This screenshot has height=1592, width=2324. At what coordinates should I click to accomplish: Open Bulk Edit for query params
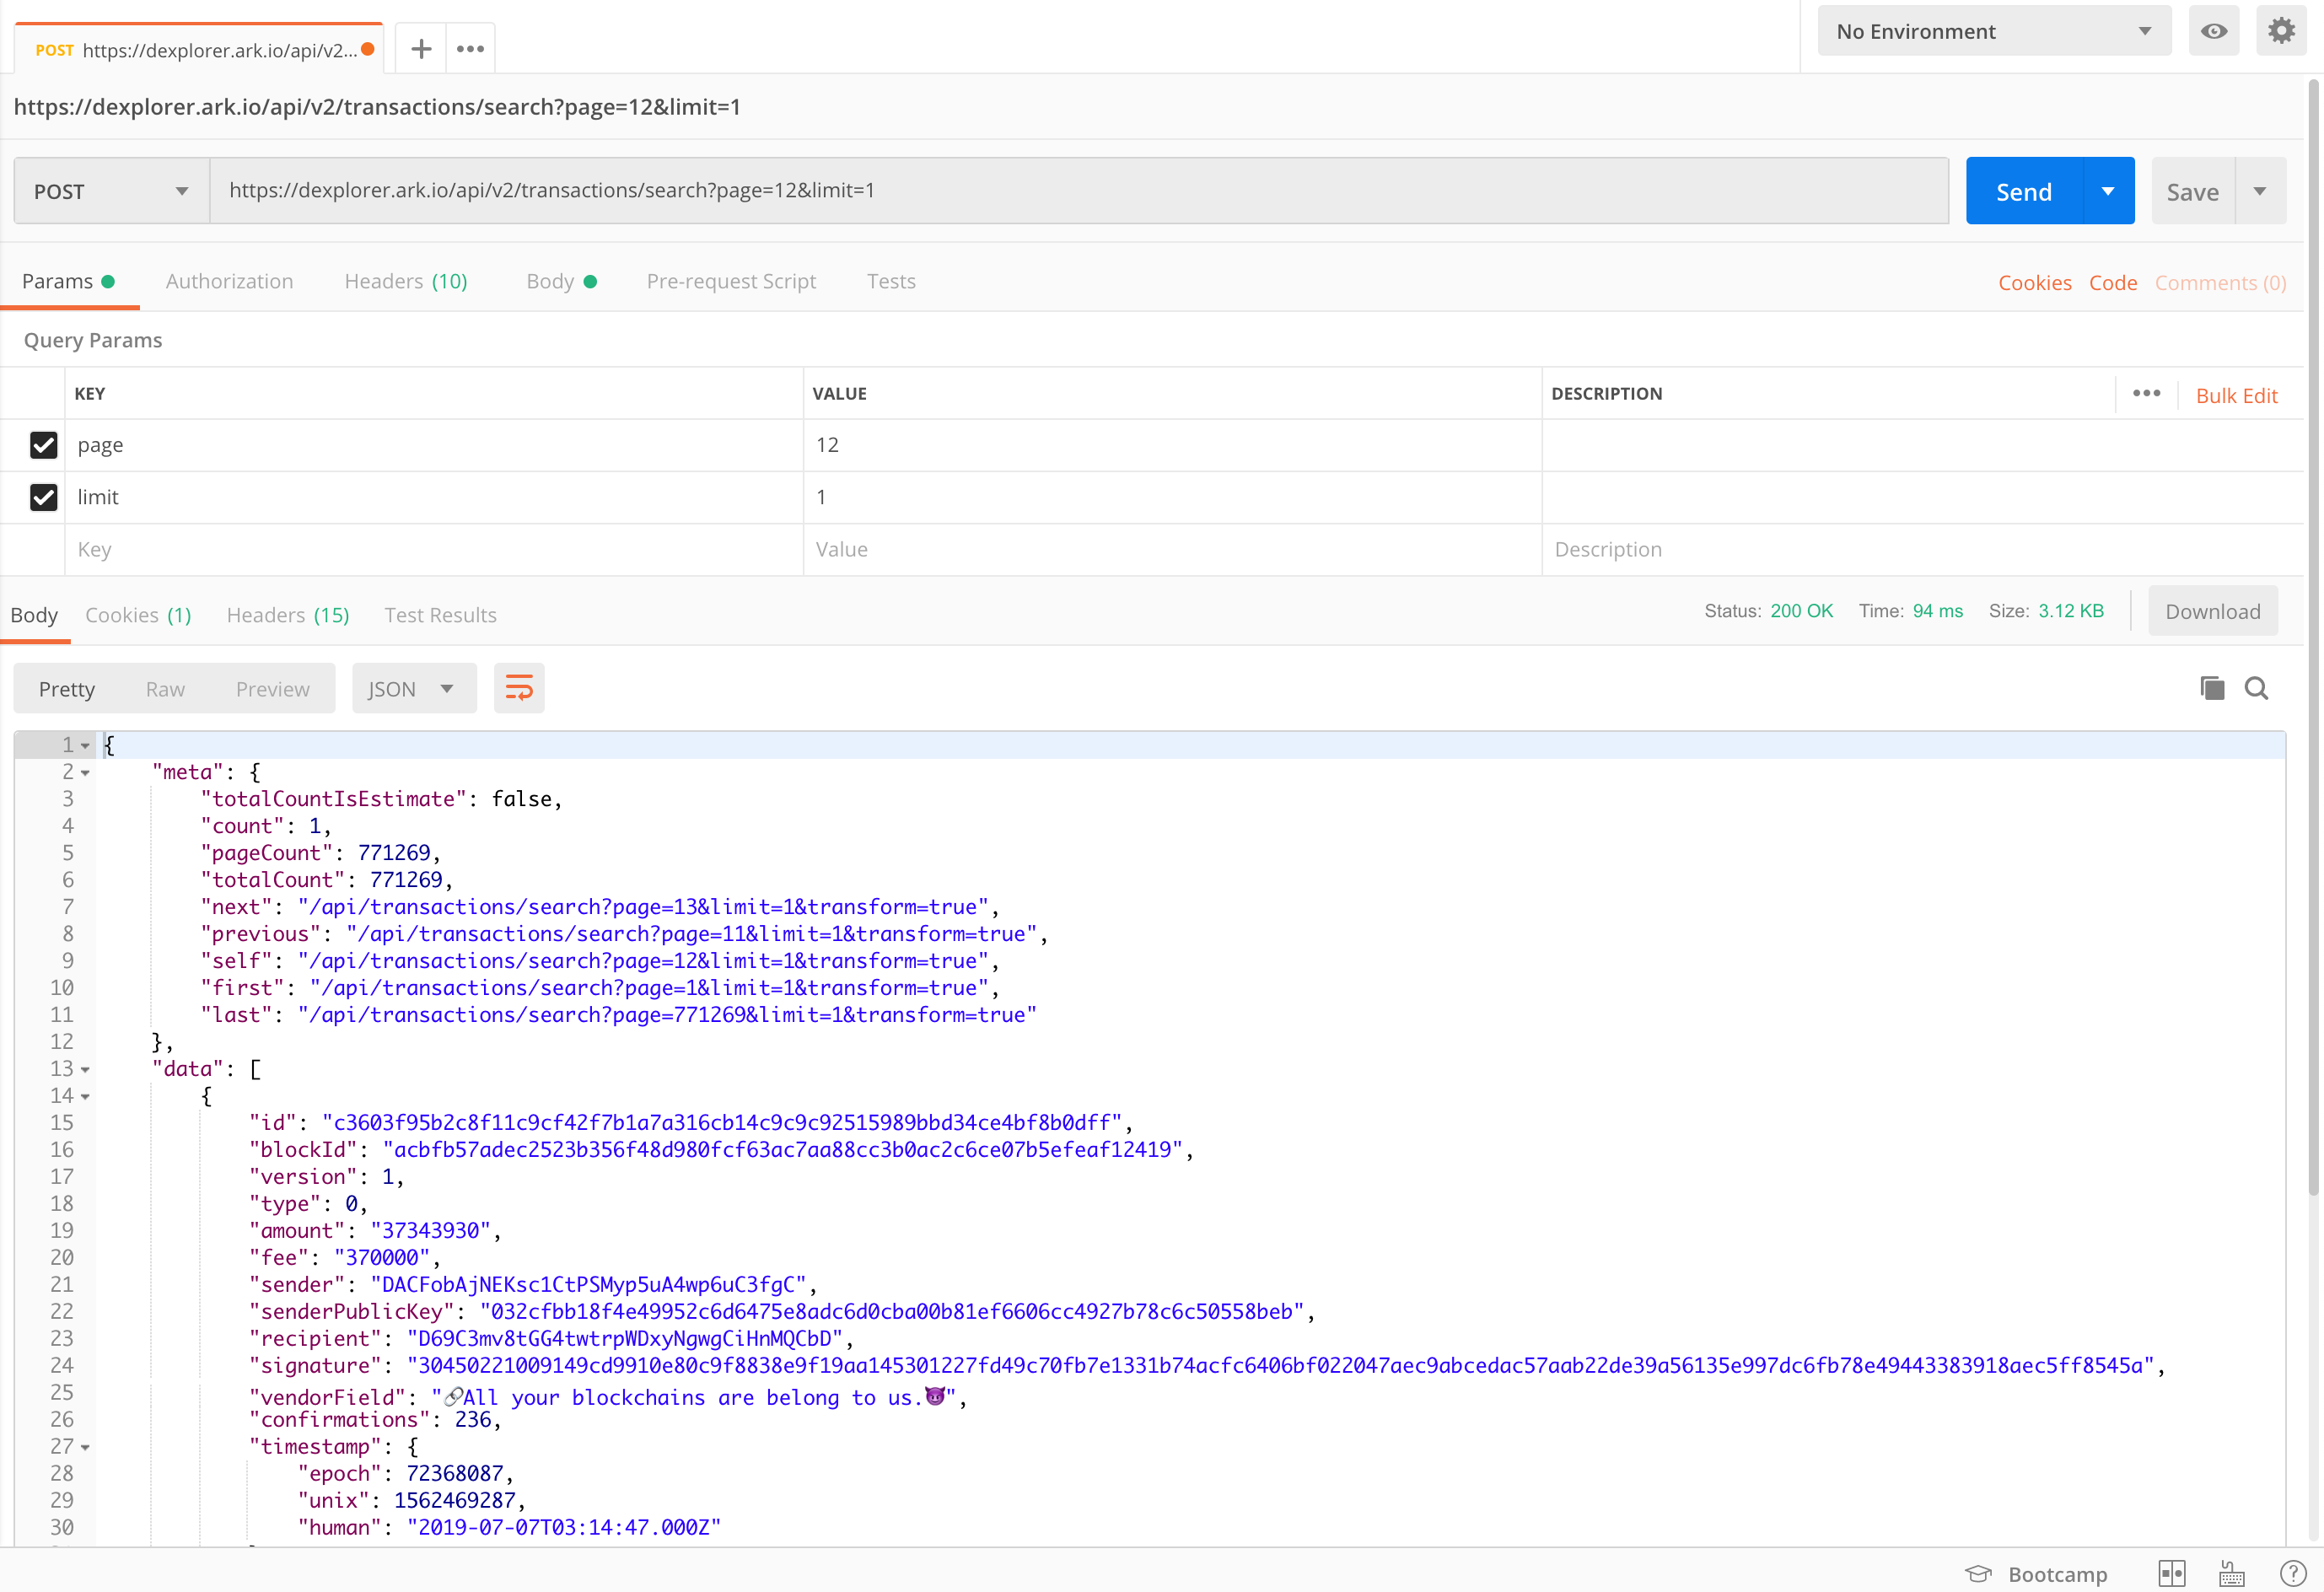pyautogui.click(x=2237, y=394)
